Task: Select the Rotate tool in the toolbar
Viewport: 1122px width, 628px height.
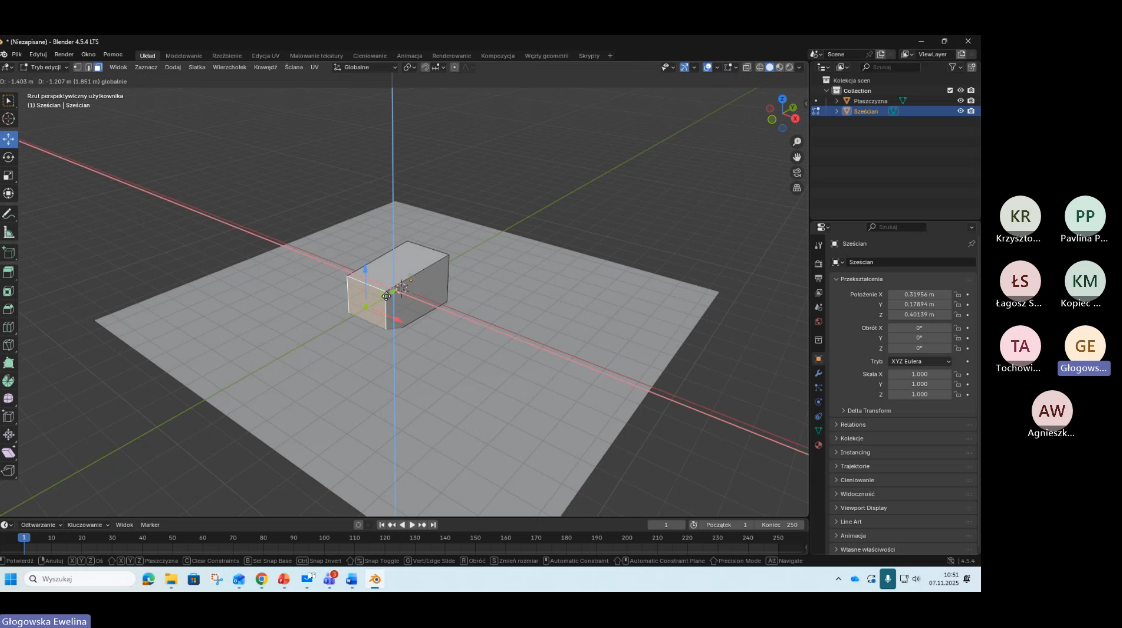Action: click(x=9, y=157)
